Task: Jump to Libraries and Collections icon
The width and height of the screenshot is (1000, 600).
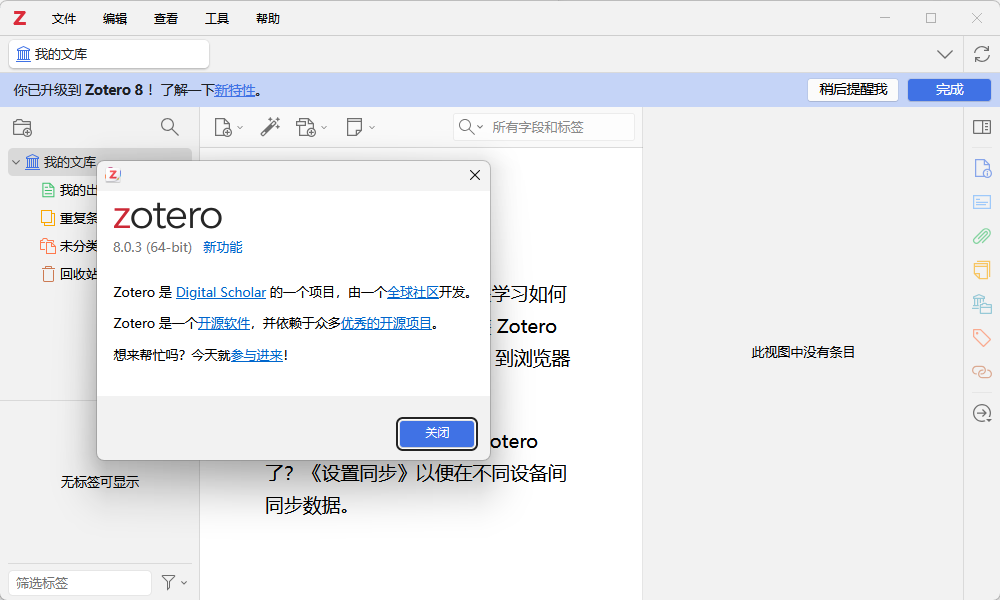Action: click(982, 304)
